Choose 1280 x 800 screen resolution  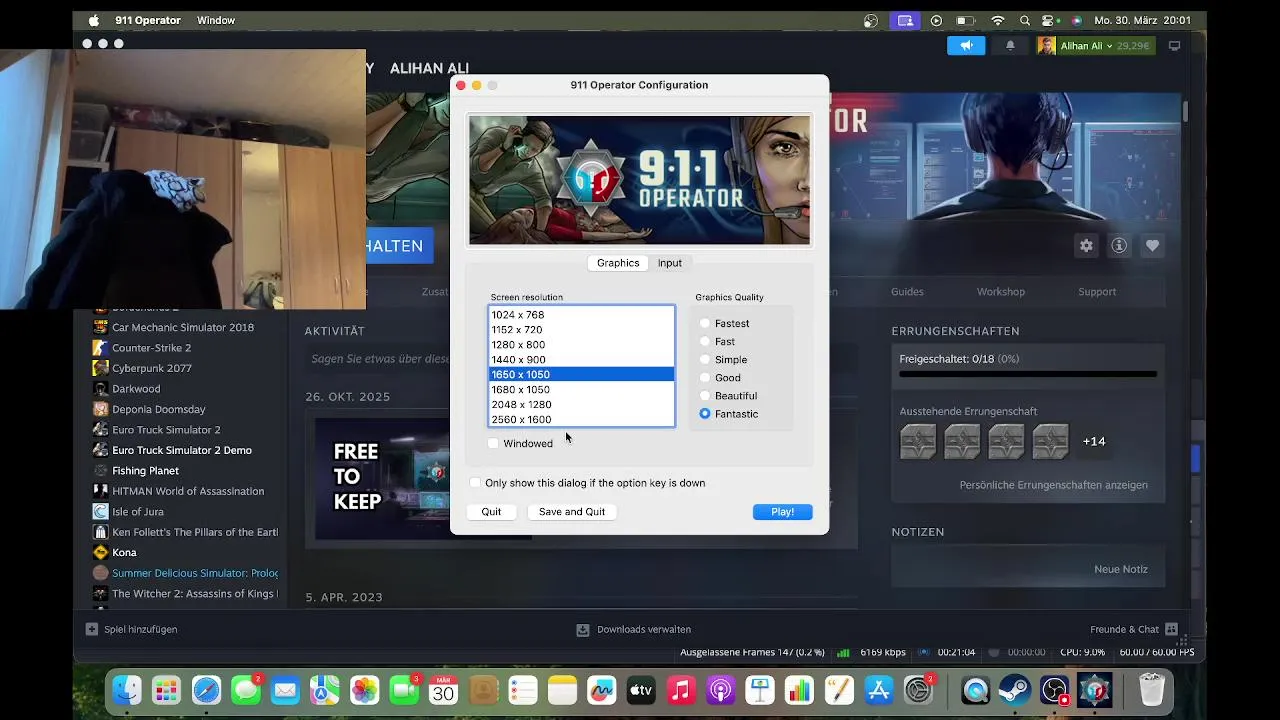pos(582,344)
